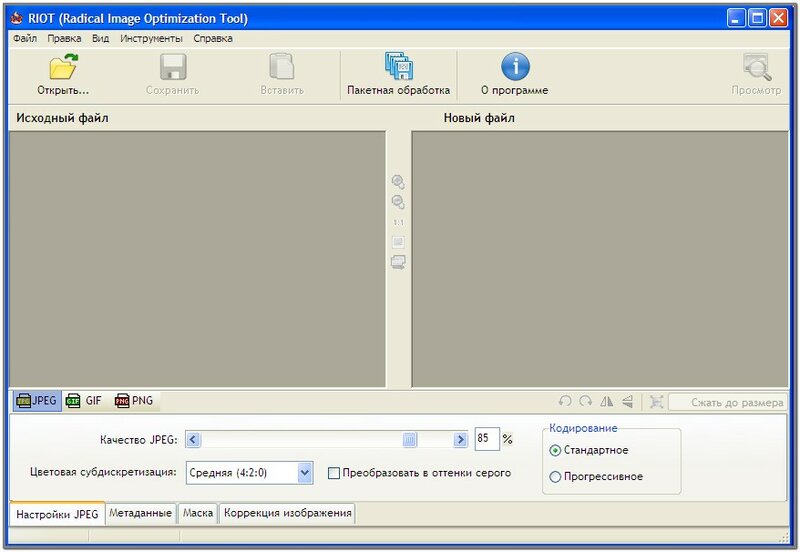This screenshot has height=552, width=800.
Task: Rotate image clockwise icon
Action: pyautogui.click(x=586, y=402)
